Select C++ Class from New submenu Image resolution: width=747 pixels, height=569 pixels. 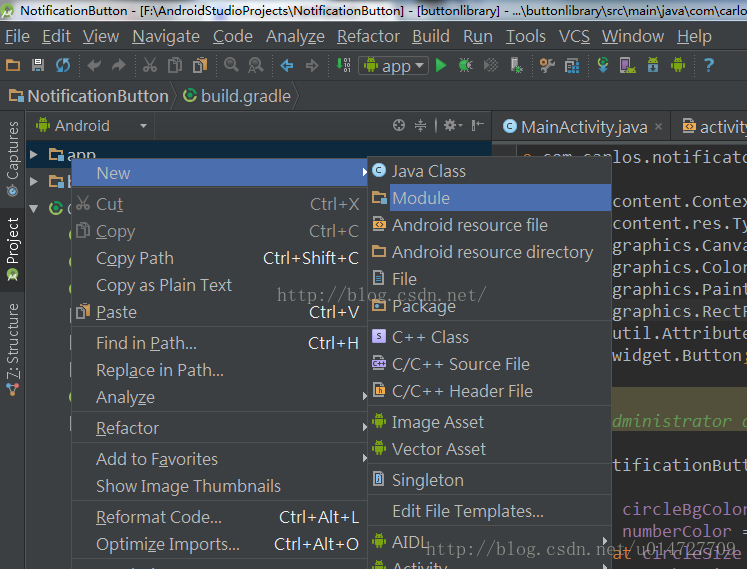[490, 337]
